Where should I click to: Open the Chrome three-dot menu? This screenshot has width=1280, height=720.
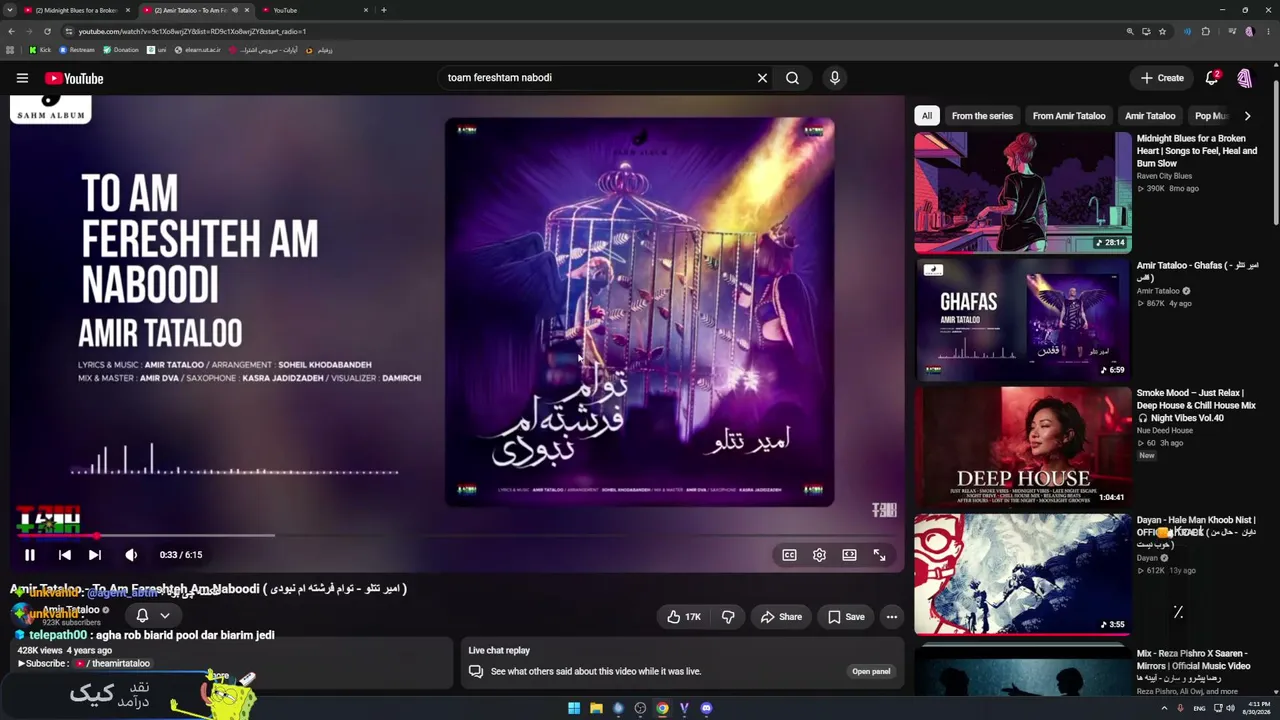click(1270, 31)
